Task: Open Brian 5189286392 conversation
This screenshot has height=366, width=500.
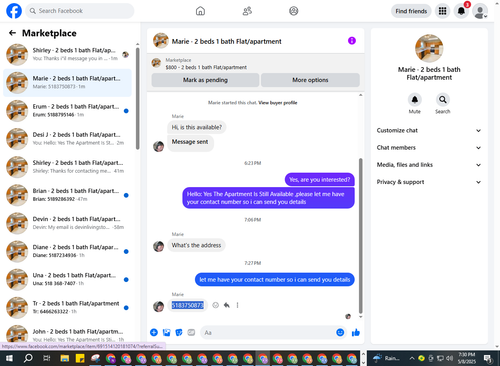Action: pyautogui.click(x=67, y=195)
